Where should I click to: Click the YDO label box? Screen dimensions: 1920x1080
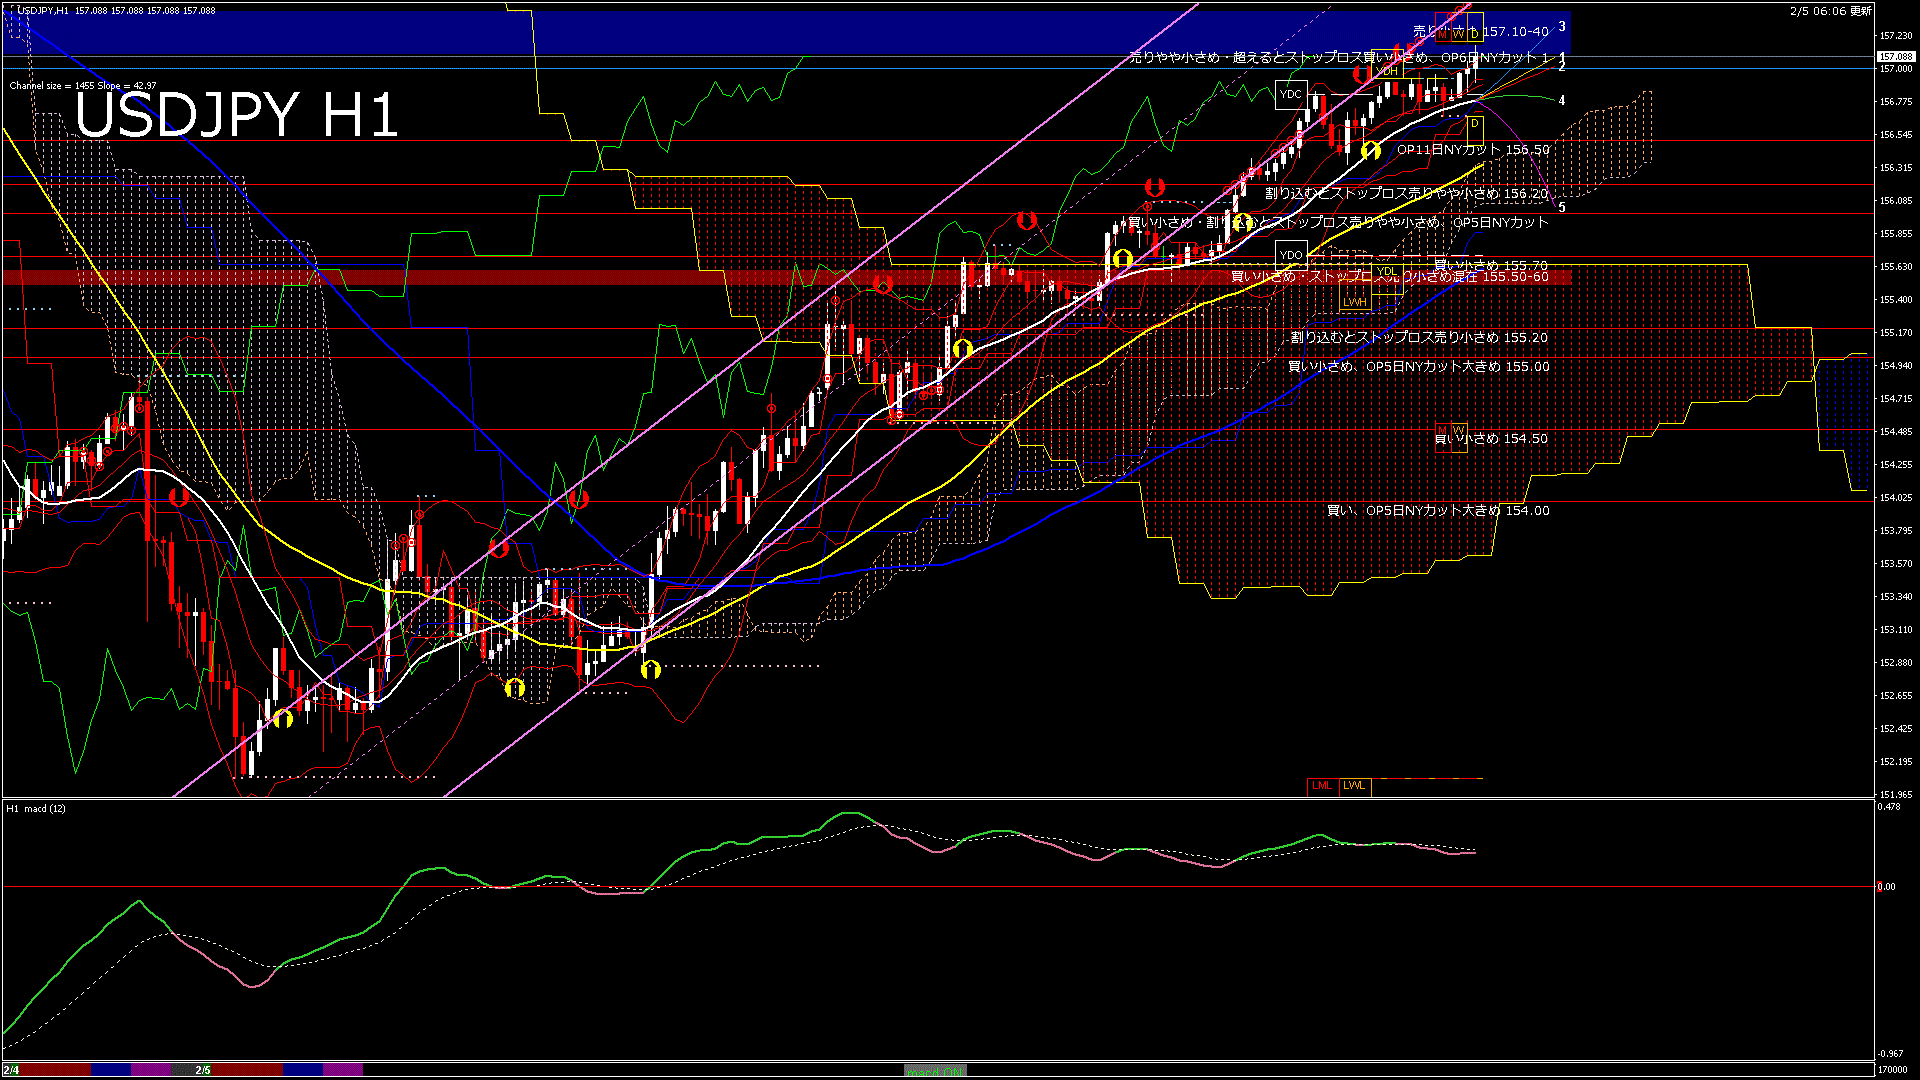1291,254
